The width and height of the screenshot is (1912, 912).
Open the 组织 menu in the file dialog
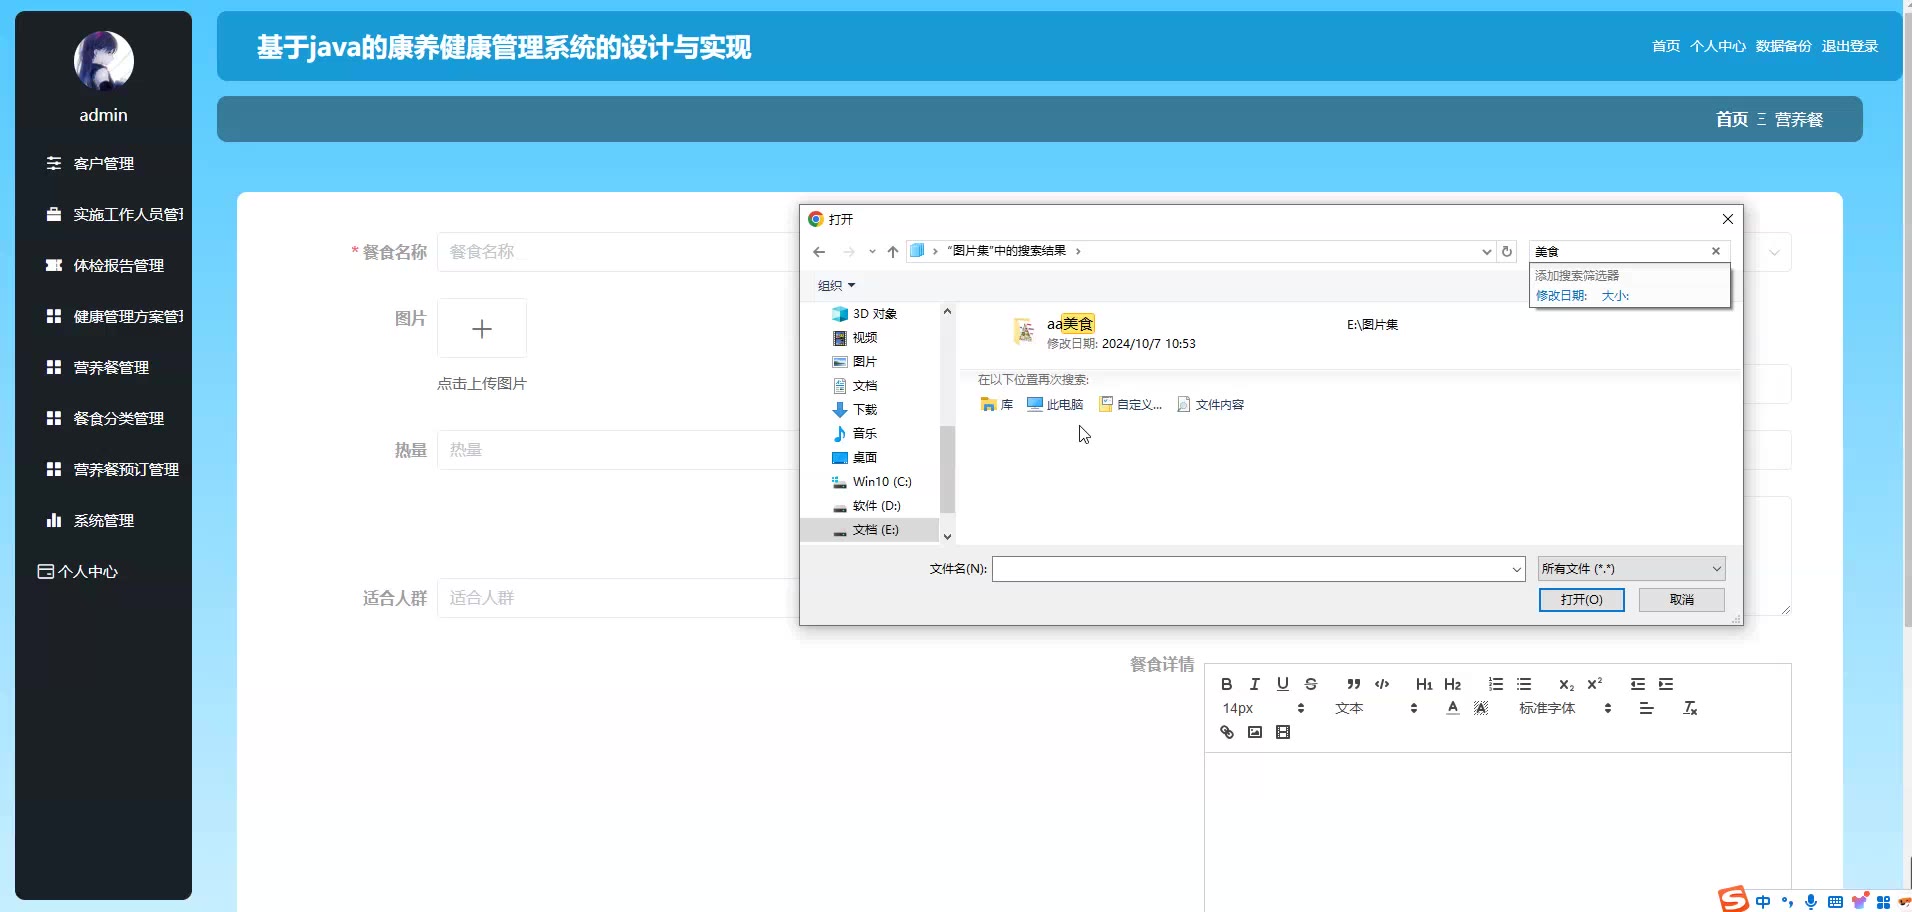click(x=836, y=285)
